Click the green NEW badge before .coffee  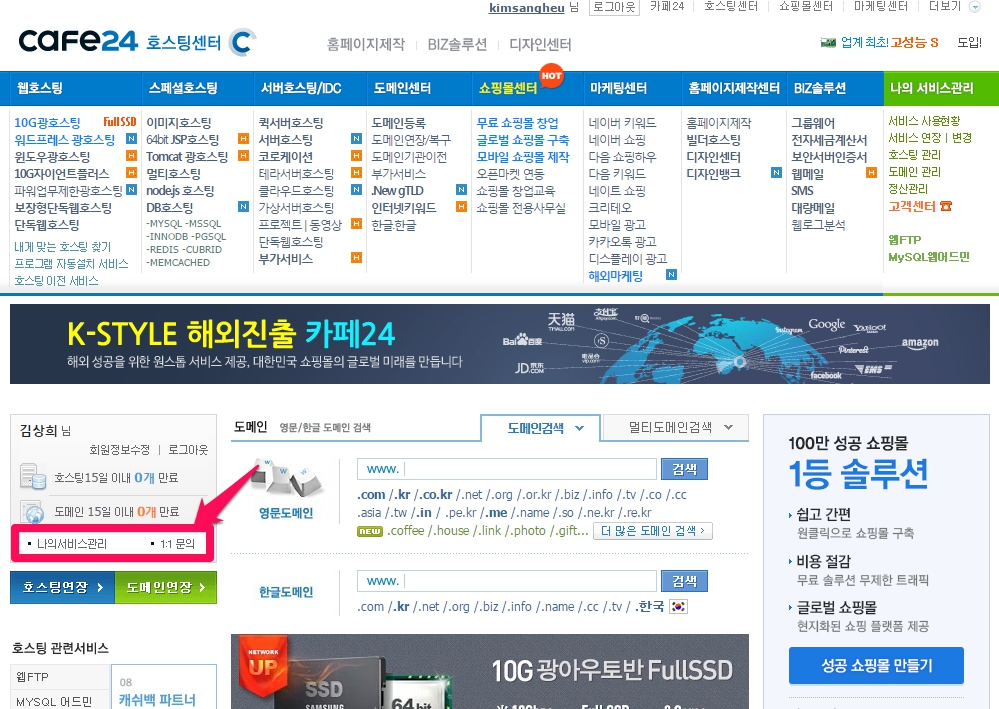tap(370, 531)
